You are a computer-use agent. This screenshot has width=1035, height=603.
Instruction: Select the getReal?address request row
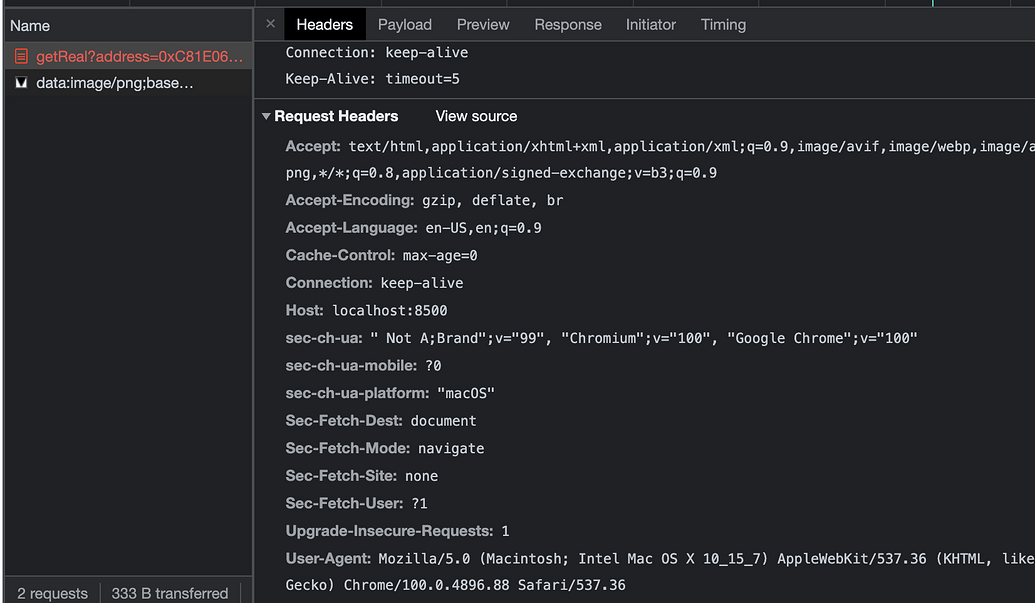click(139, 57)
